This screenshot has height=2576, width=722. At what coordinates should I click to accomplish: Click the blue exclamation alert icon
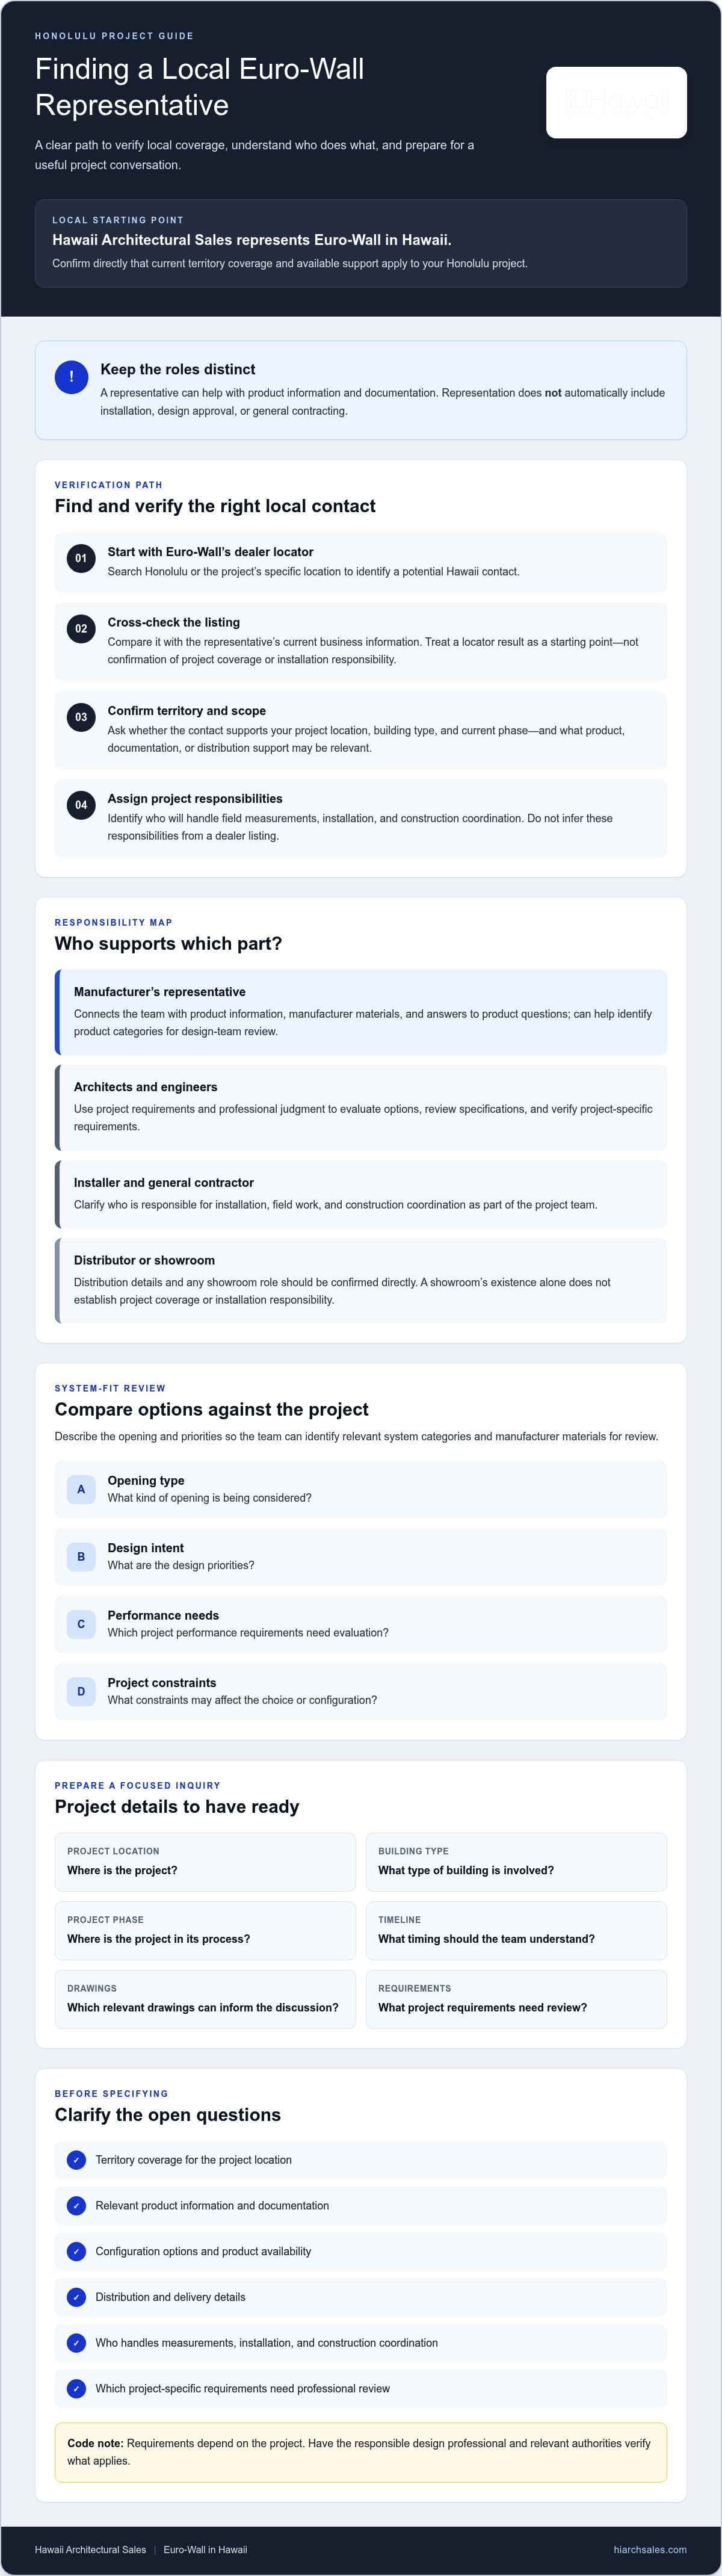coord(71,377)
